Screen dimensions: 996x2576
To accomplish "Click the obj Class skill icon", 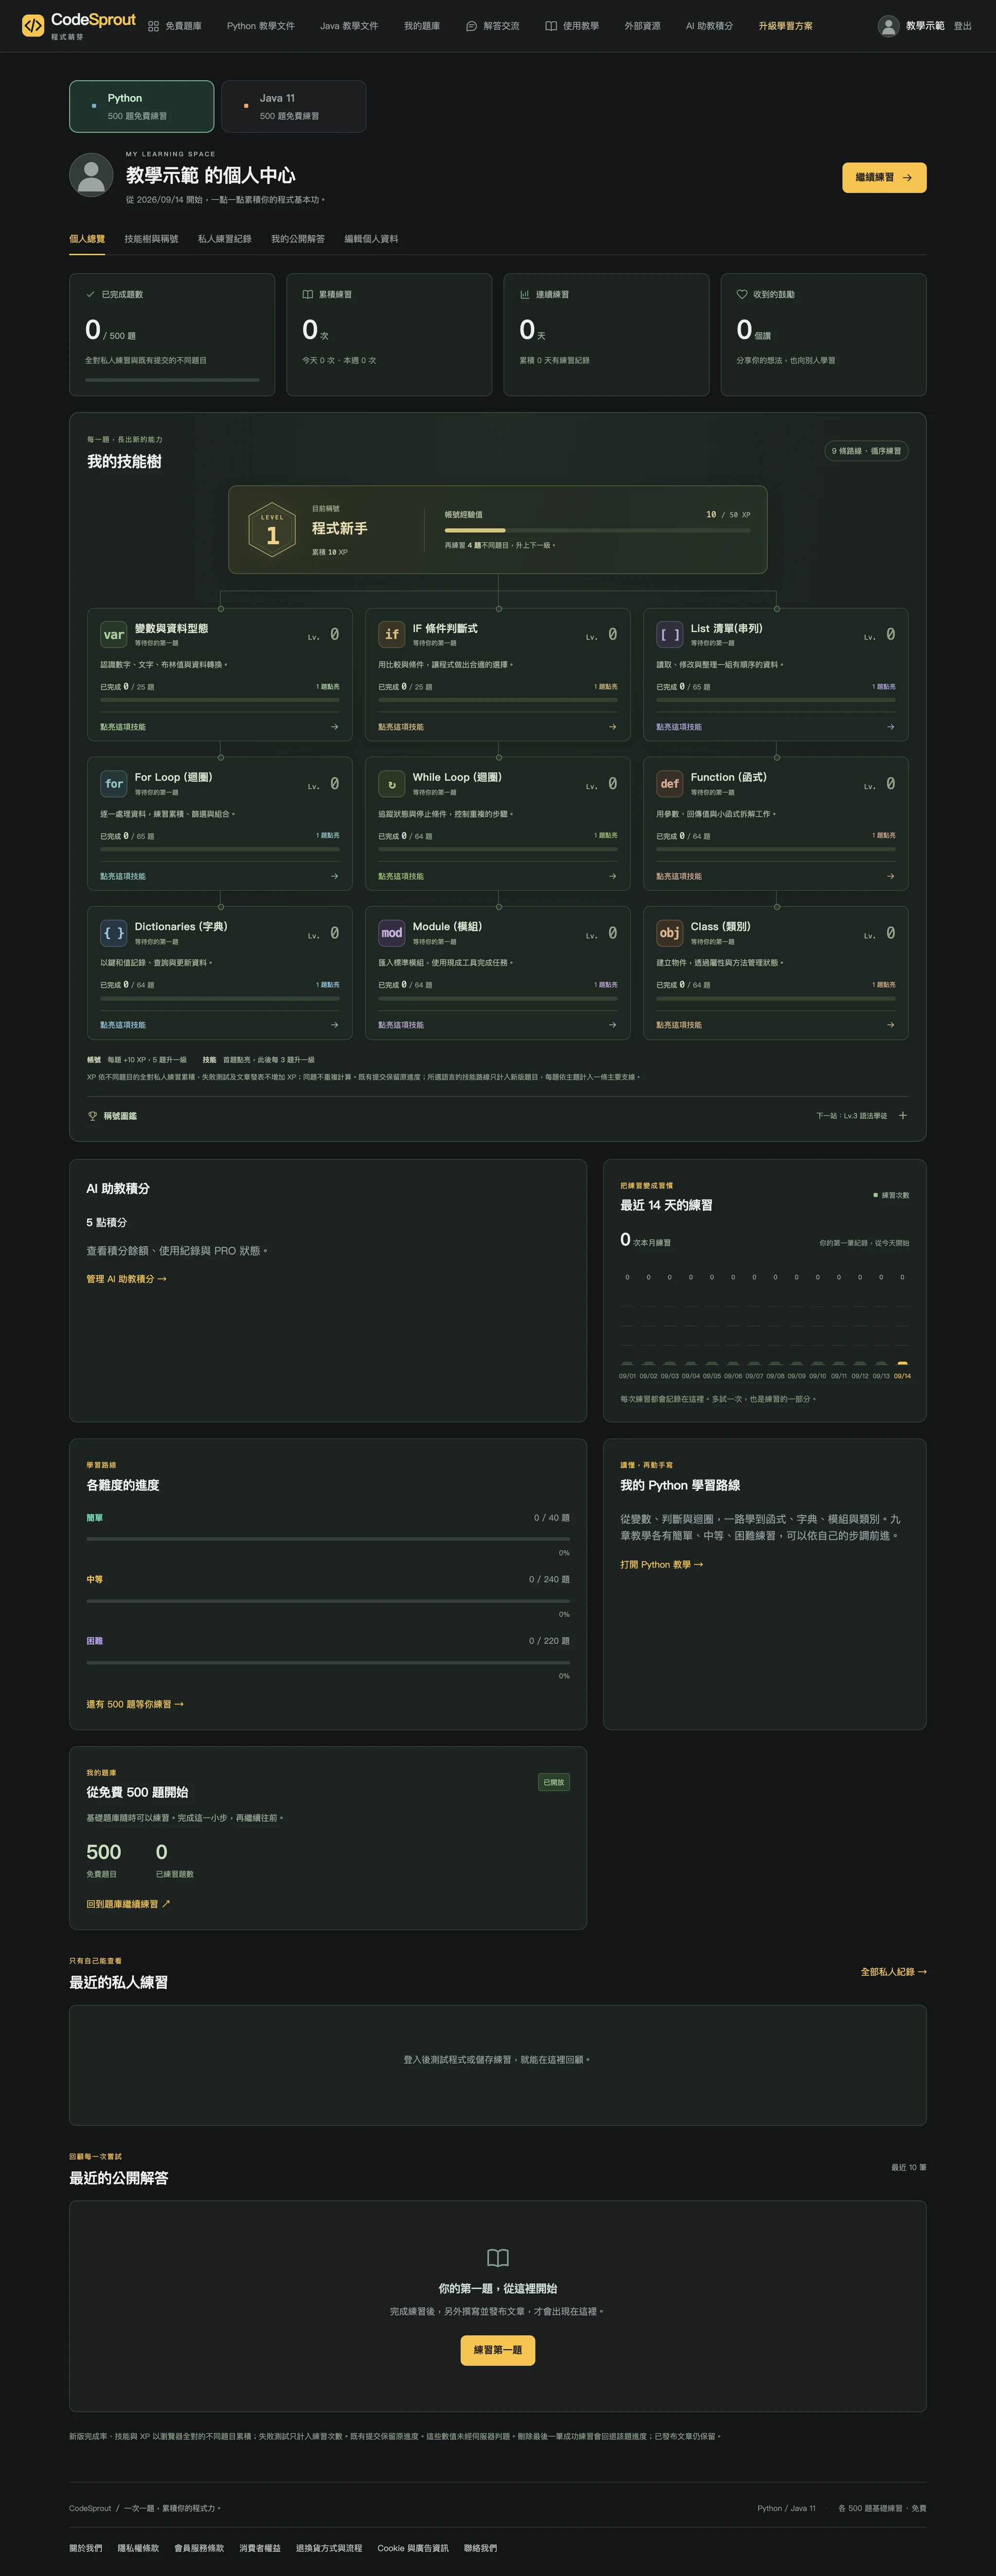I will [x=670, y=933].
